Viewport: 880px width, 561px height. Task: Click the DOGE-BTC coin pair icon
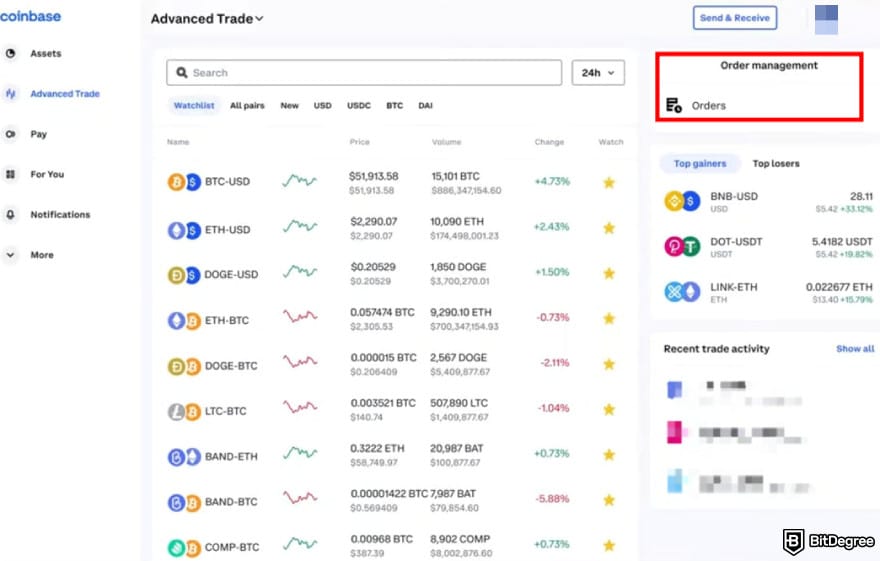184,366
